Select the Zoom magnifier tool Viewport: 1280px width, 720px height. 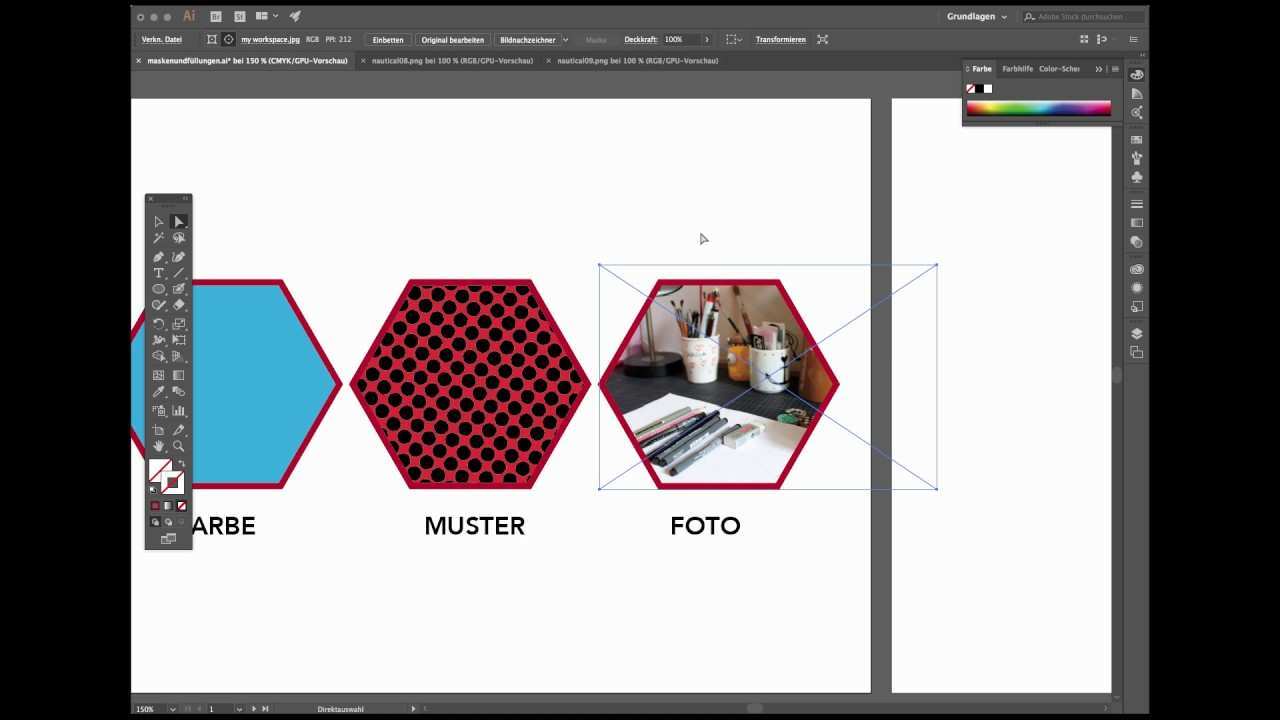[x=179, y=446]
